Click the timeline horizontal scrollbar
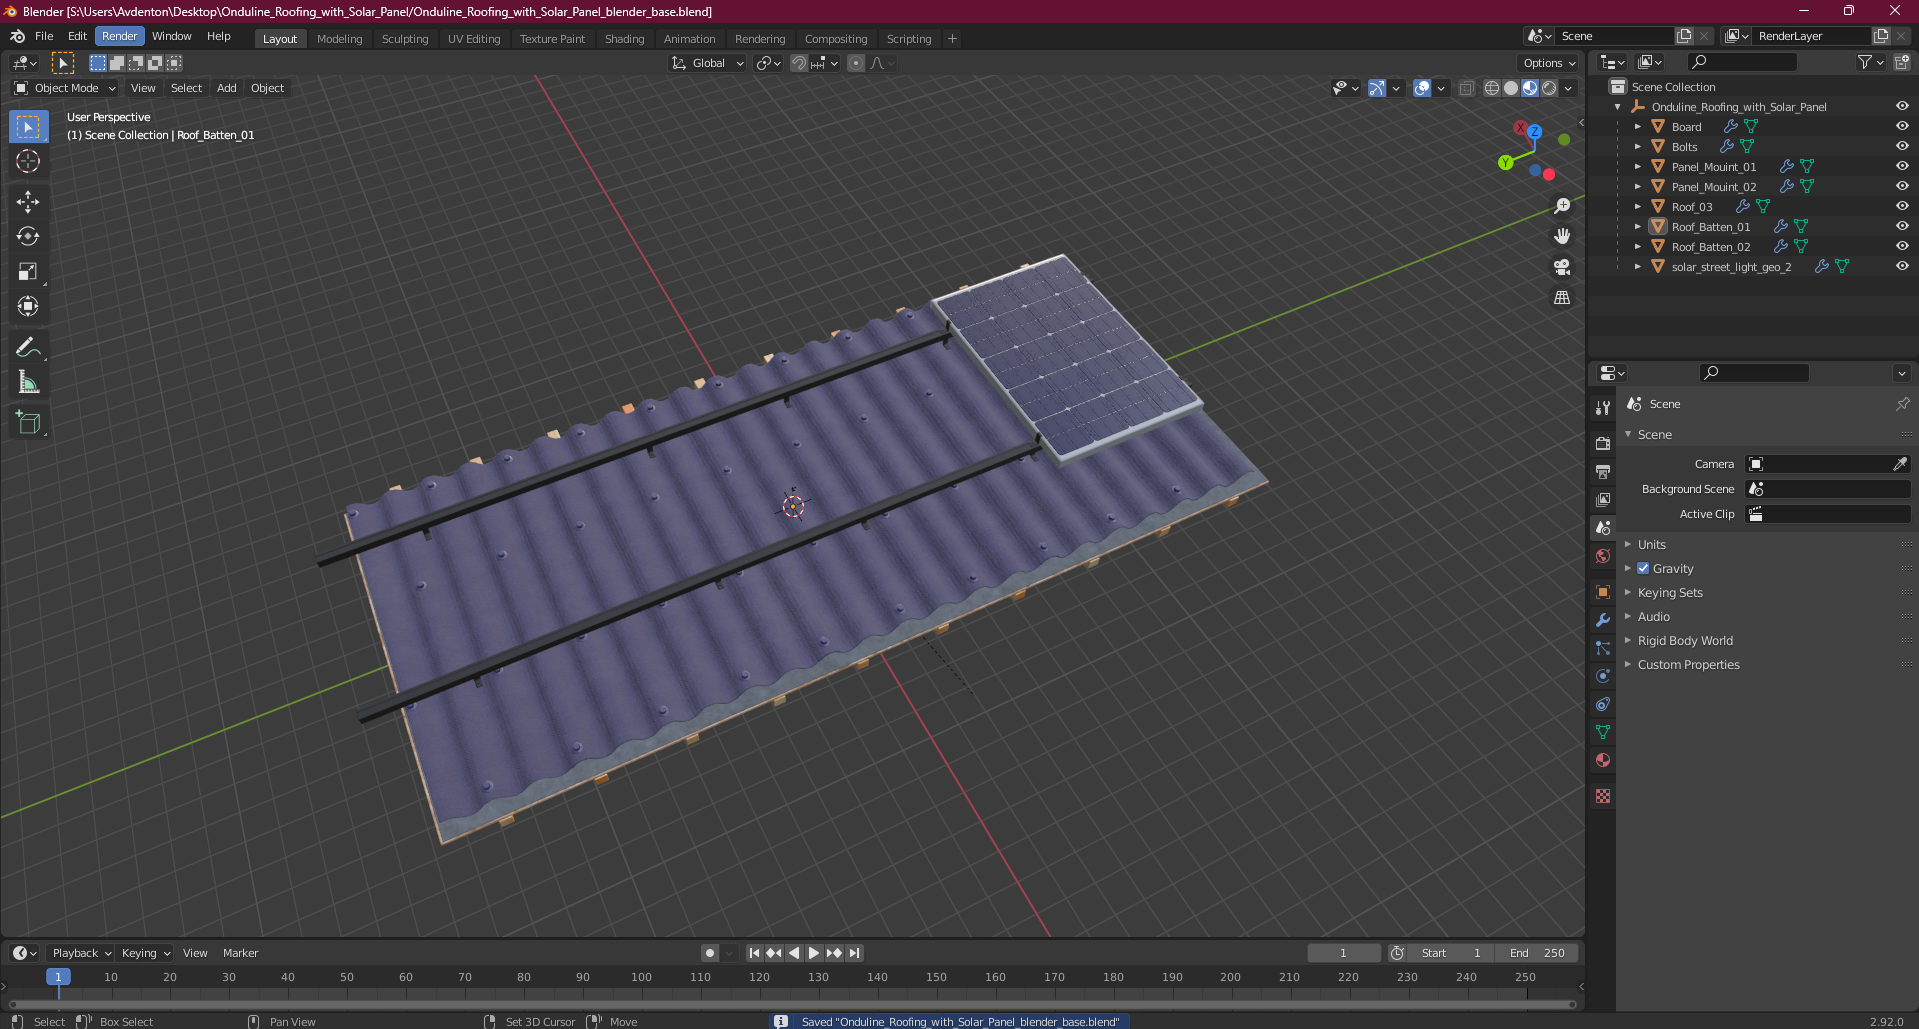The width and height of the screenshot is (1919, 1029). coord(792,1004)
